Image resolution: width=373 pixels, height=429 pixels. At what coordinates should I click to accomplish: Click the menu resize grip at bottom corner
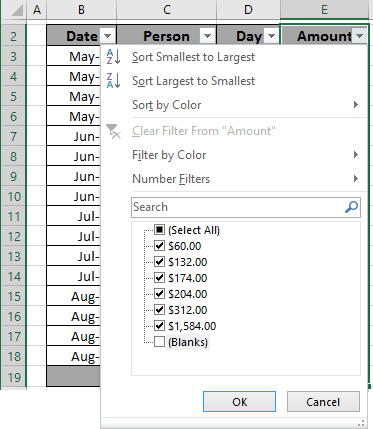point(361,423)
